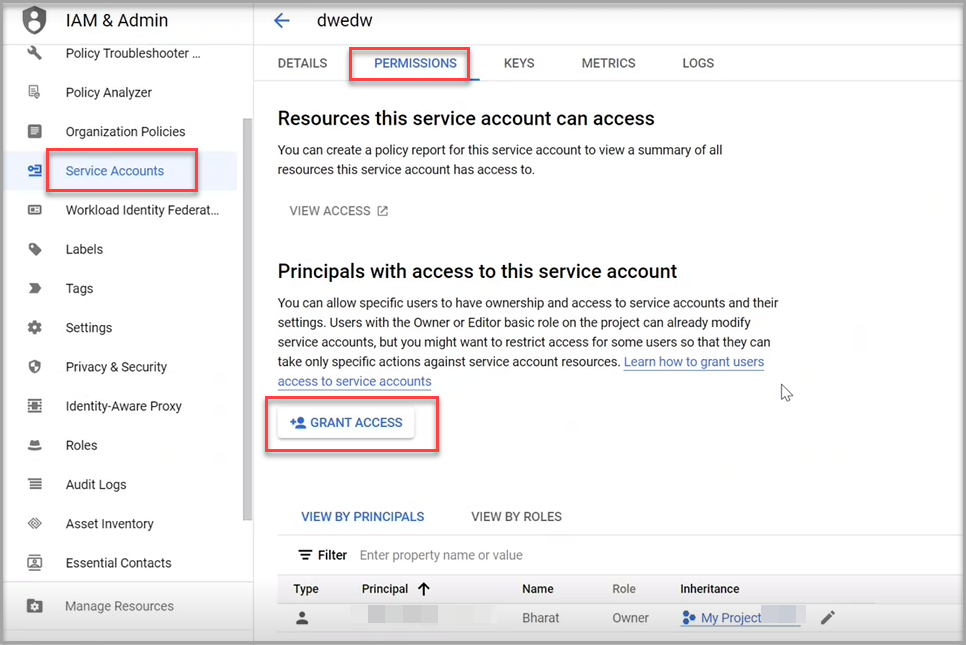
Task: Click the Audit Logs icon
Action: click(x=35, y=484)
